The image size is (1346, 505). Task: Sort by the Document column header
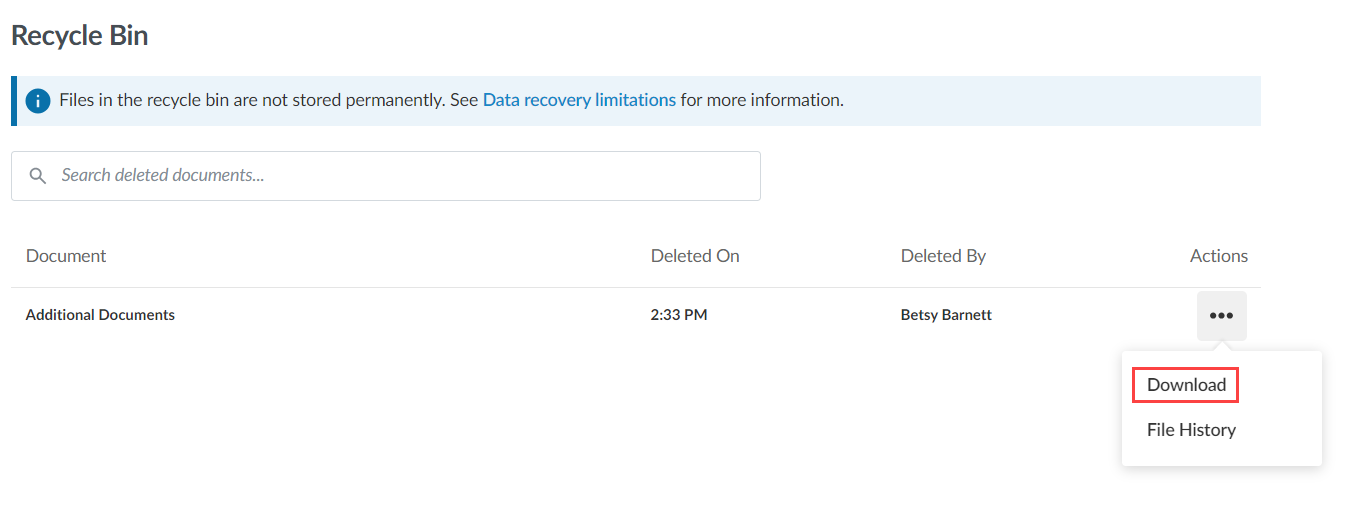(66, 256)
